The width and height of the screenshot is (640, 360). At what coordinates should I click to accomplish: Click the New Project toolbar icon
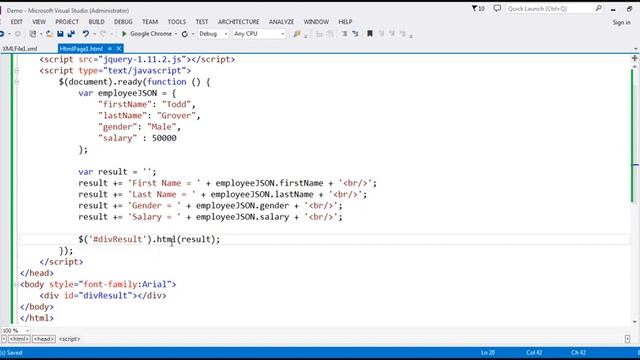coord(33,34)
